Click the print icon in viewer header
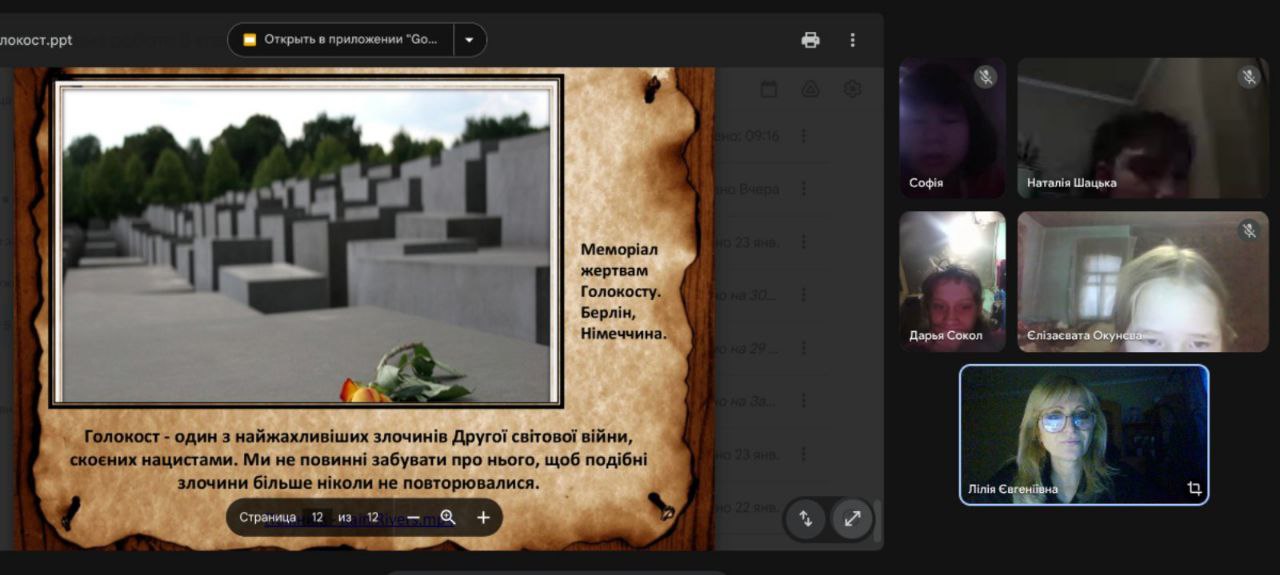The width and height of the screenshot is (1280, 575). coord(810,40)
